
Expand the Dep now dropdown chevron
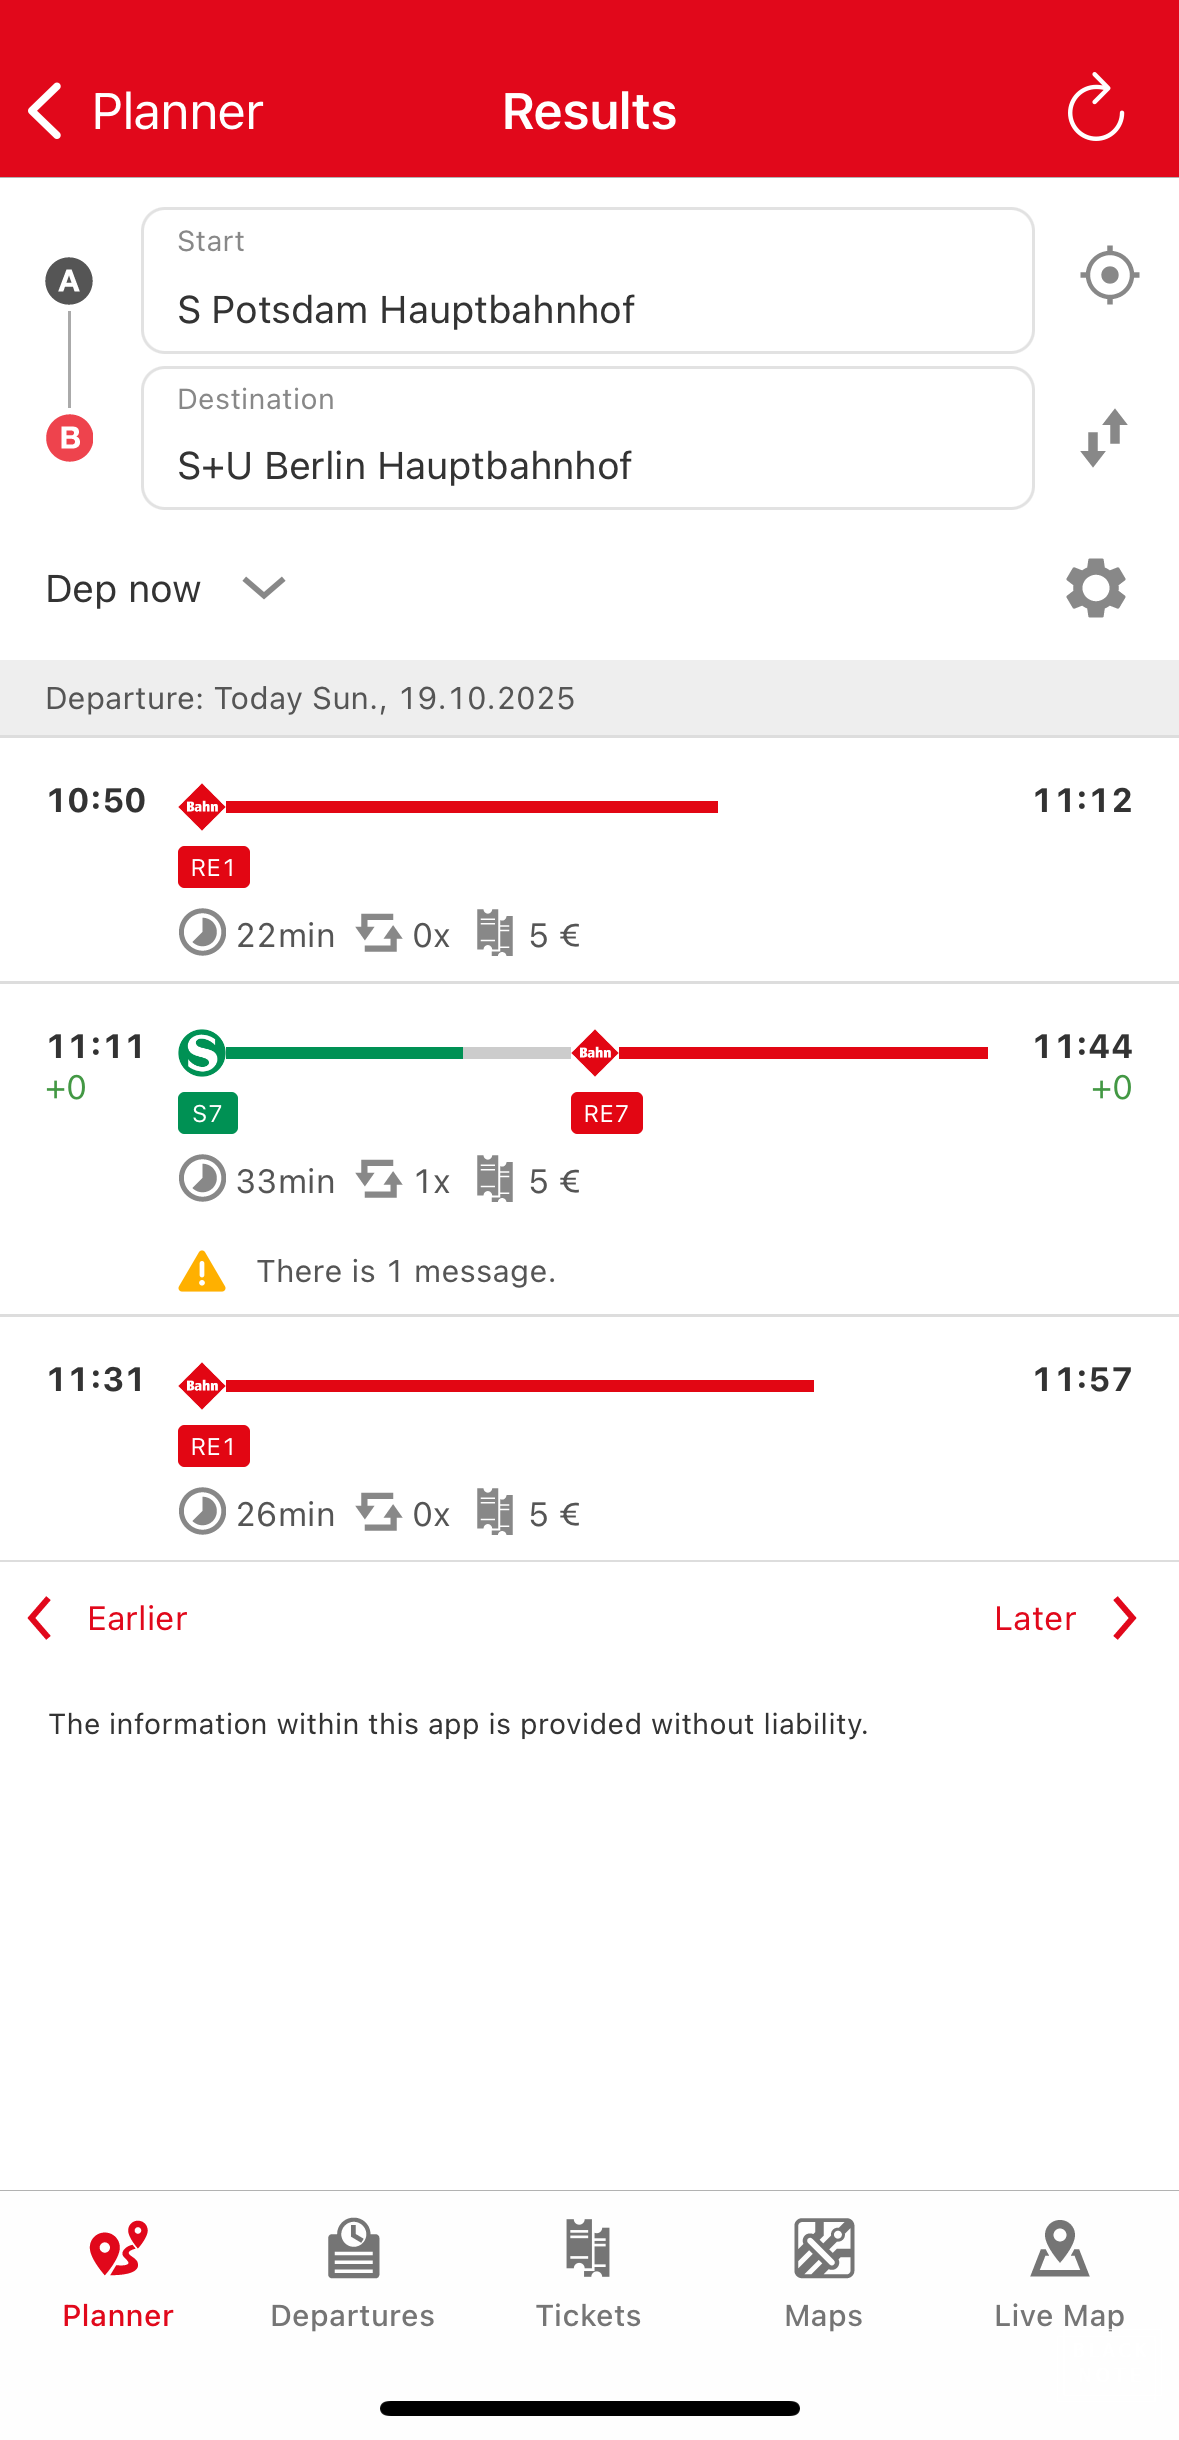click(264, 588)
